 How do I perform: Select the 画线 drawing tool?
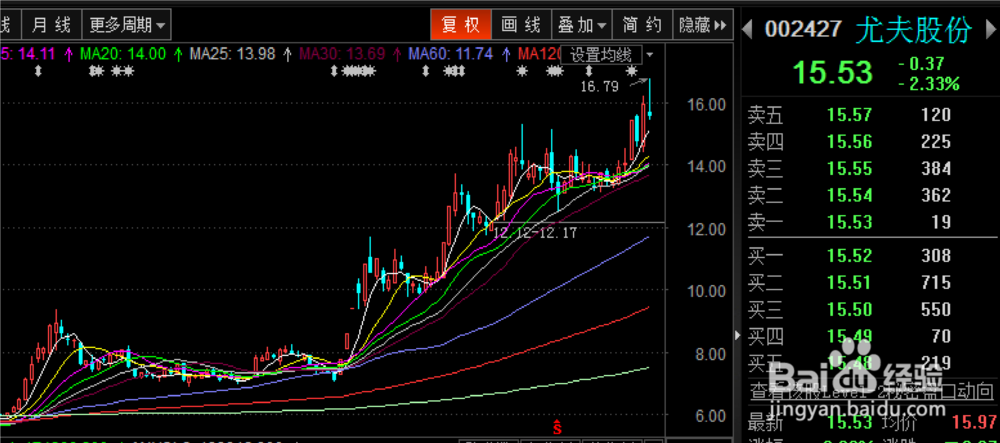click(521, 25)
